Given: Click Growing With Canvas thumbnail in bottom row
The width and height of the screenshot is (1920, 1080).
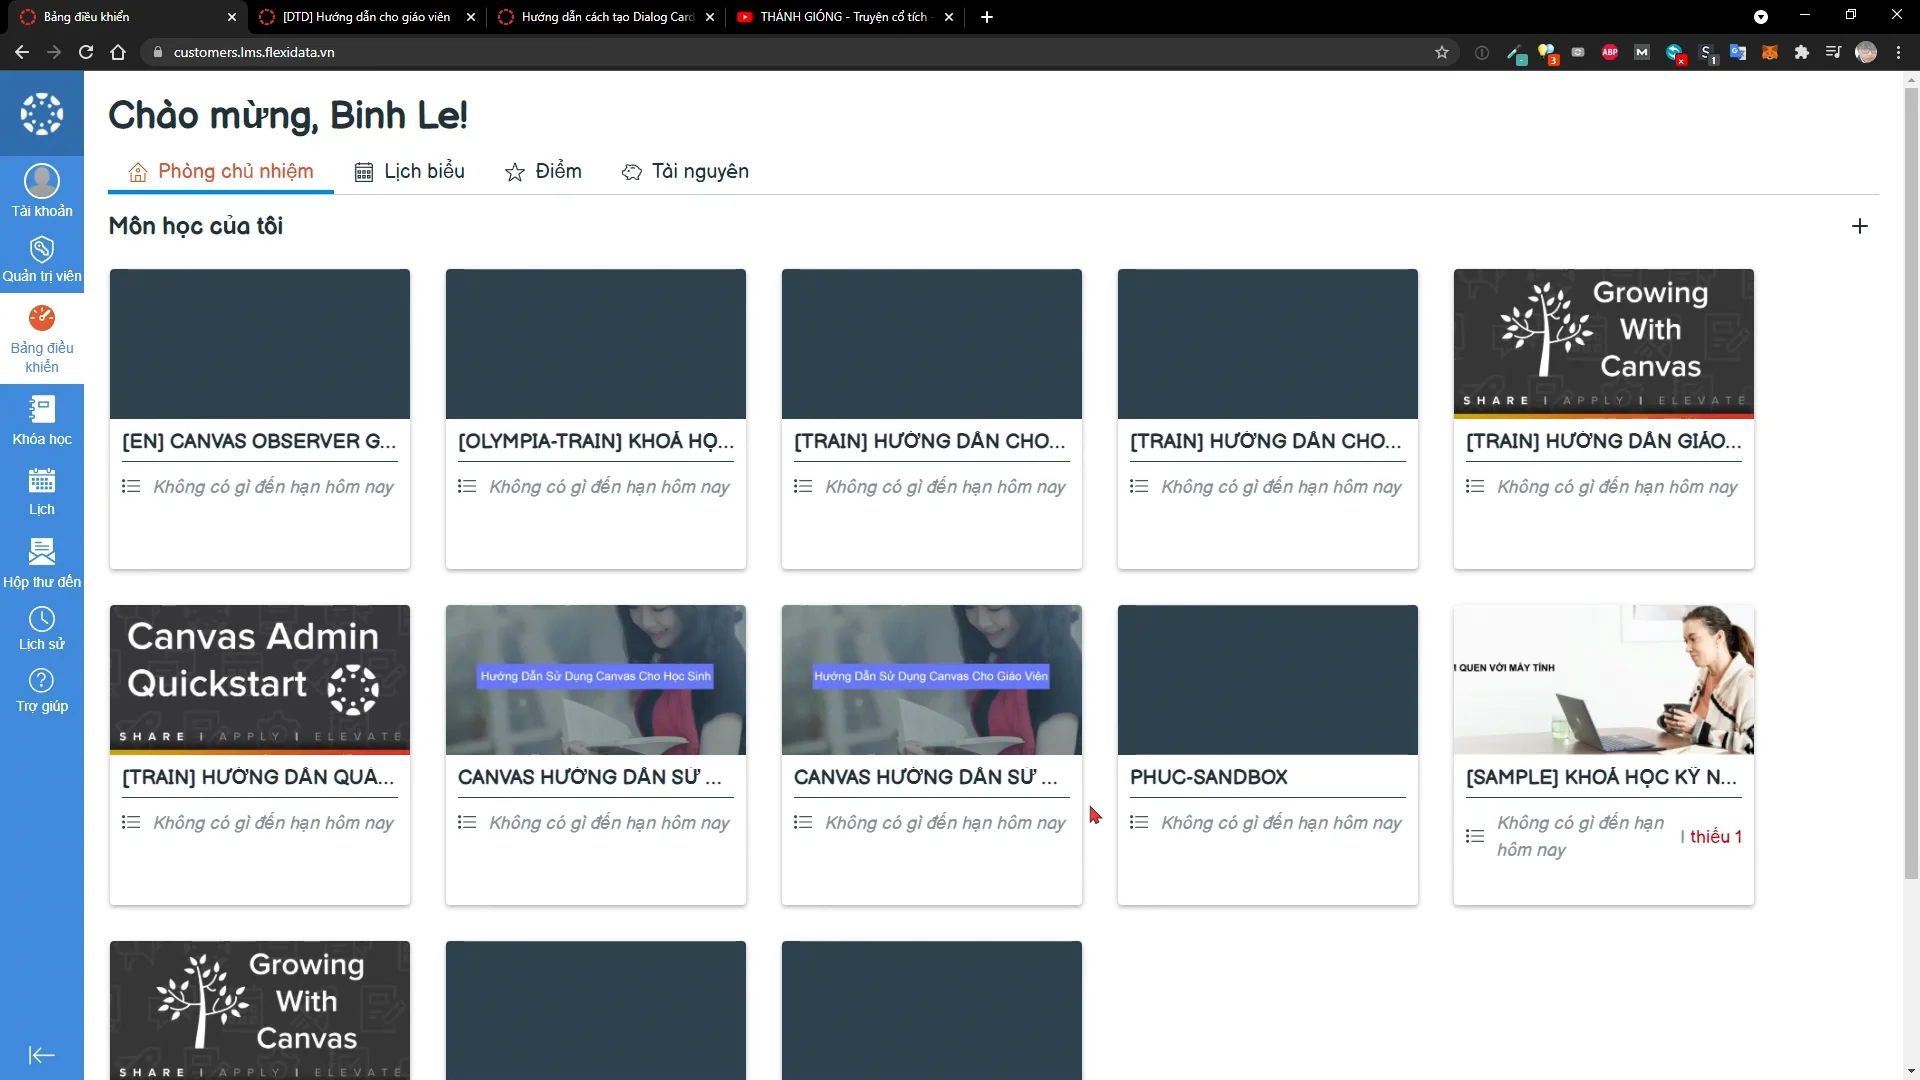Looking at the screenshot, I should tap(259, 1010).
